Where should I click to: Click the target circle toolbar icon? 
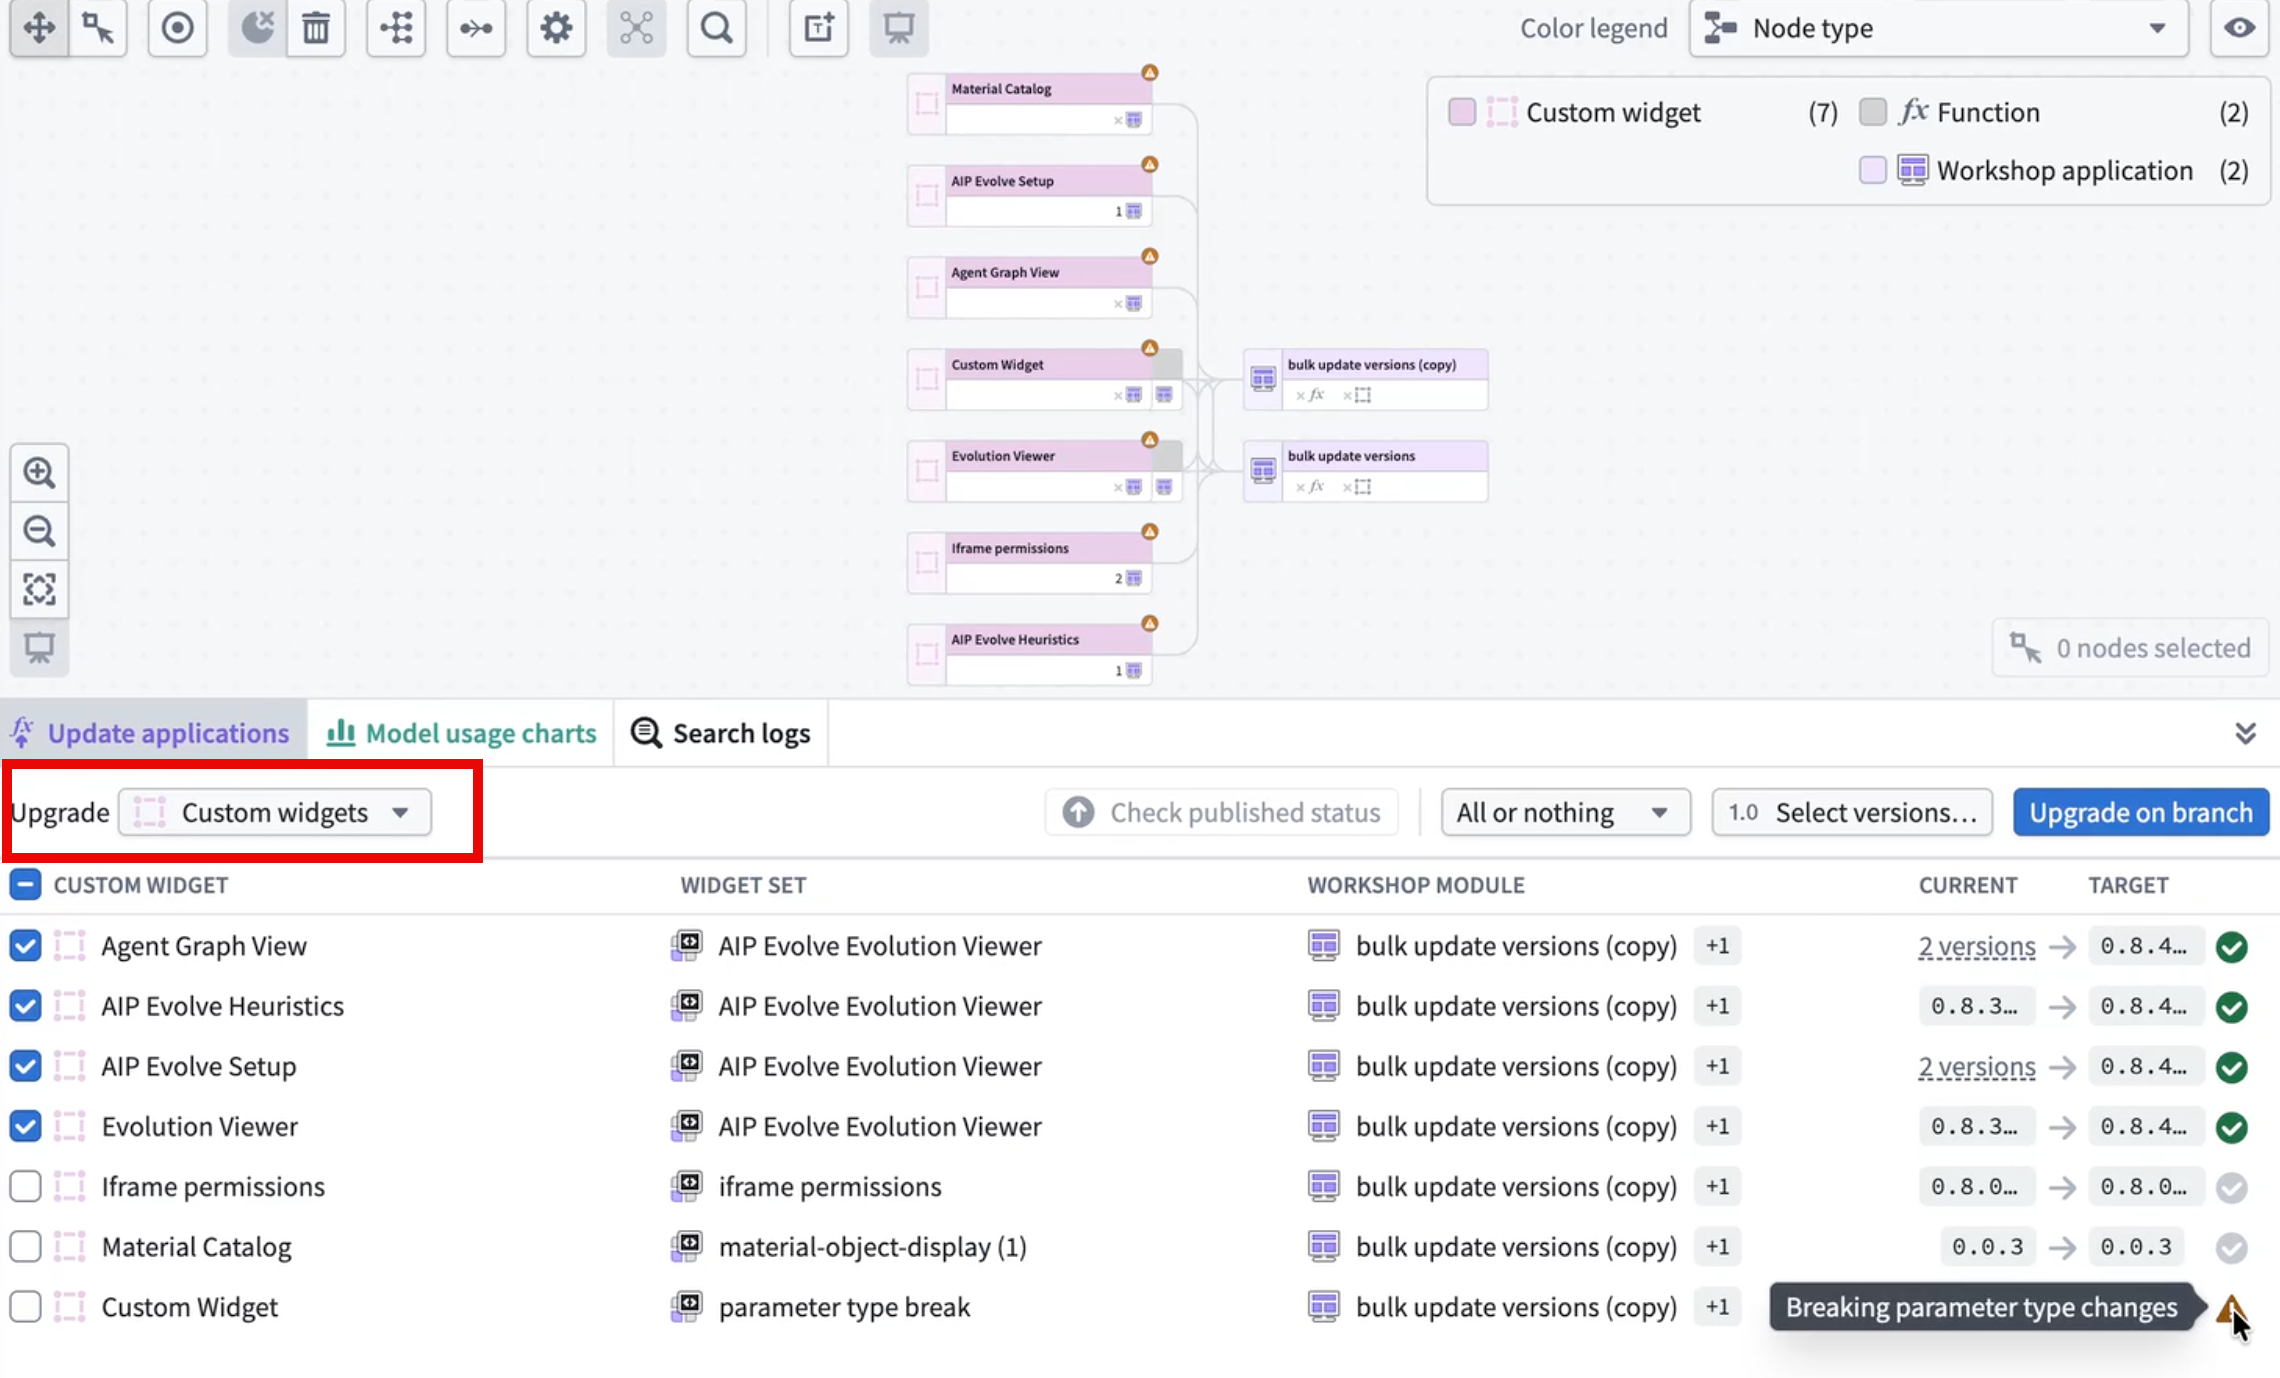[177, 27]
